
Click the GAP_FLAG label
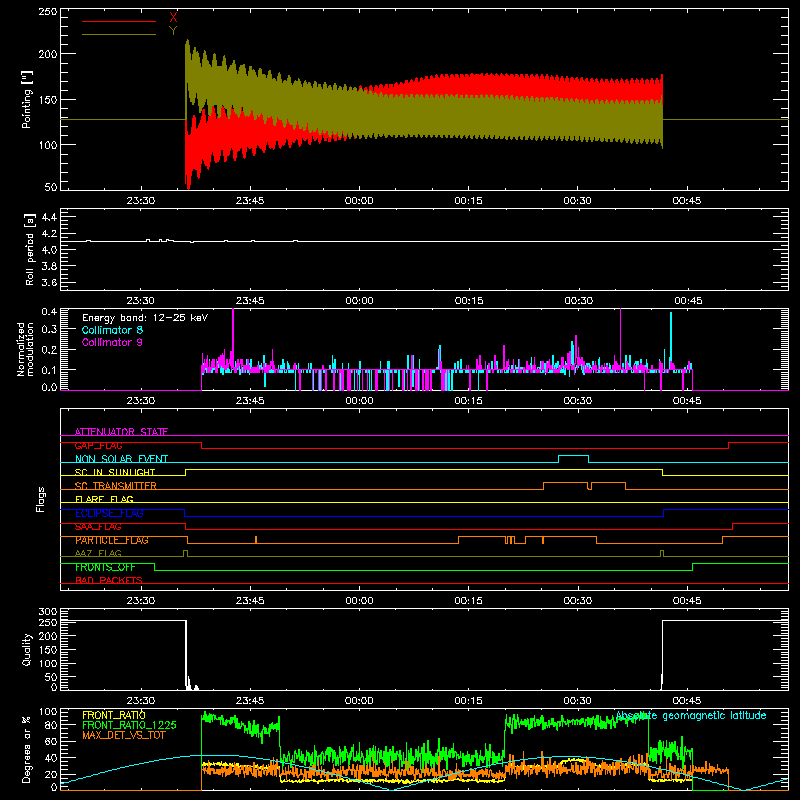click(x=98, y=445)
